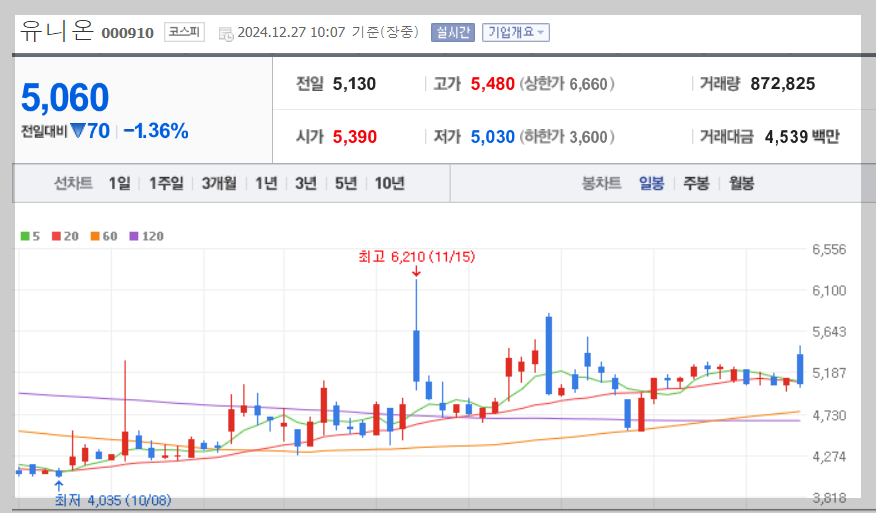
Task: Click the 코스피 market badge
Action: click(184, 32)
